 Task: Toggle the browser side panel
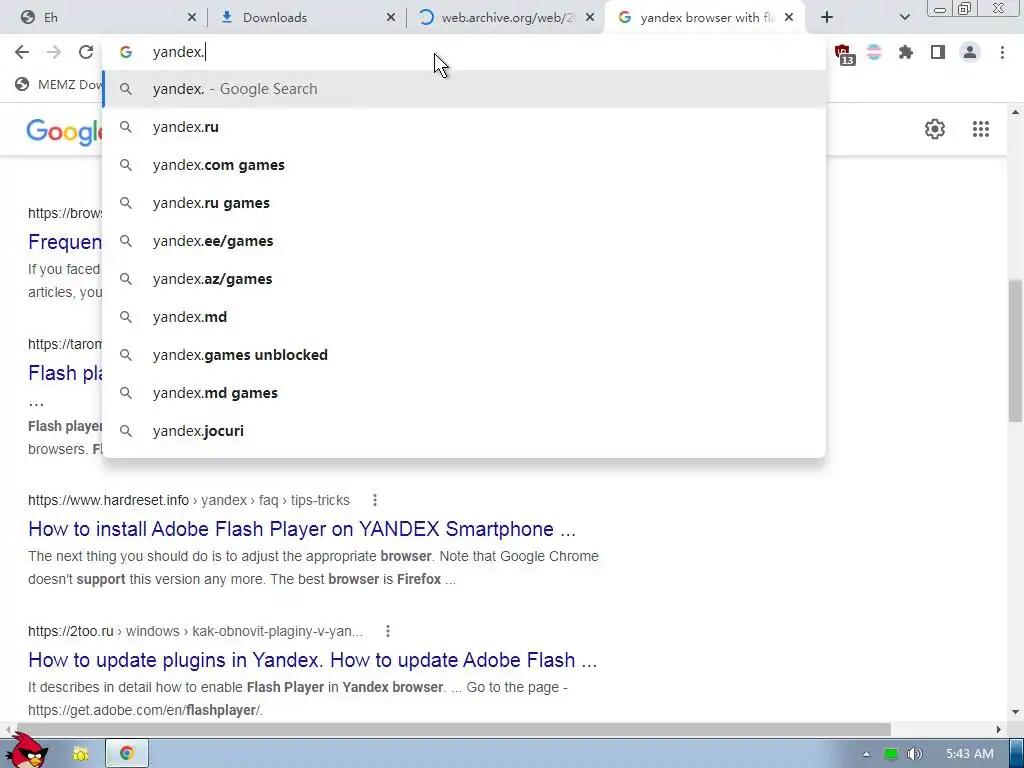click(938, 52)
